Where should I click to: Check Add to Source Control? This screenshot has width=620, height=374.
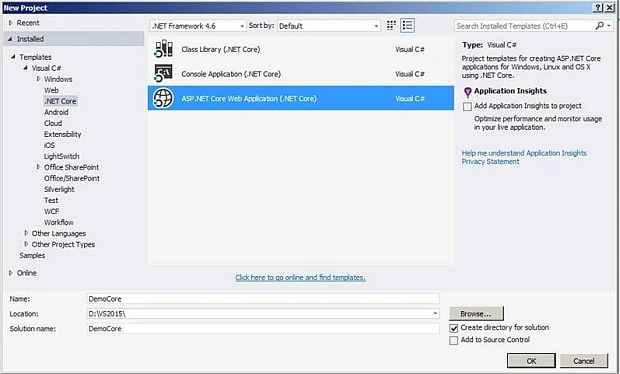point(454,340)
